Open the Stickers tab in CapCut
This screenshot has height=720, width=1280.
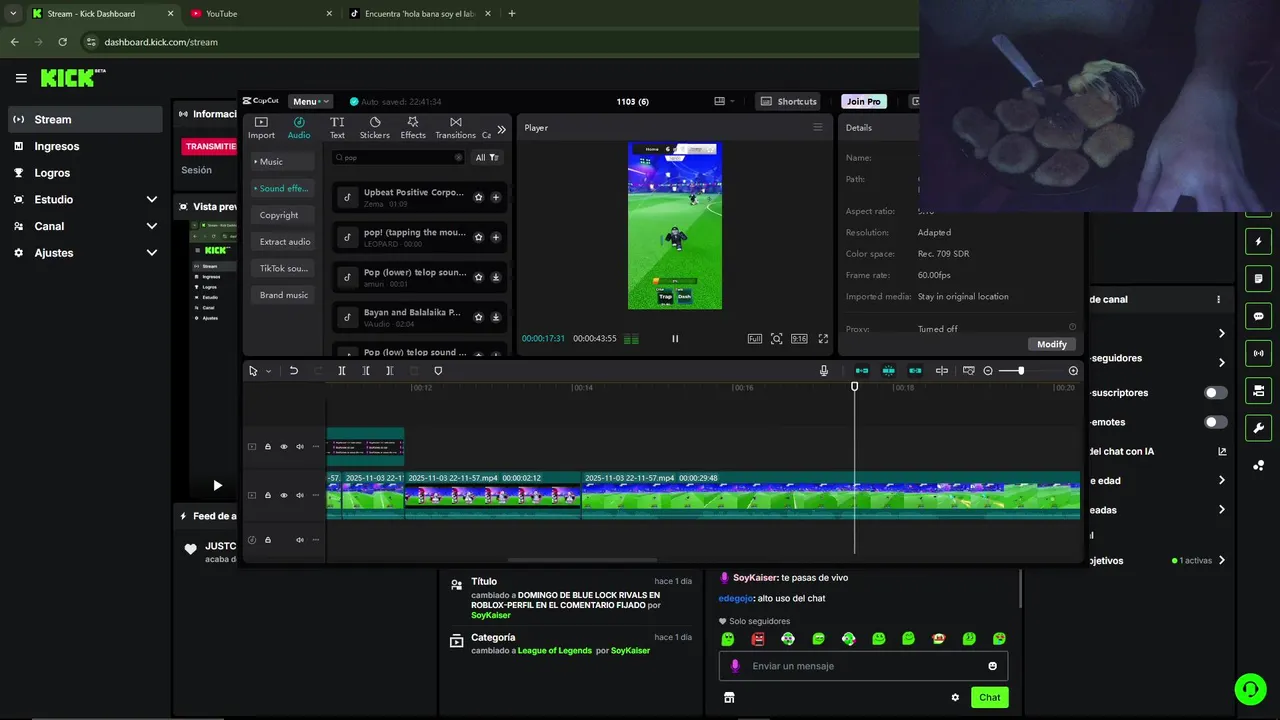point(375,128)
